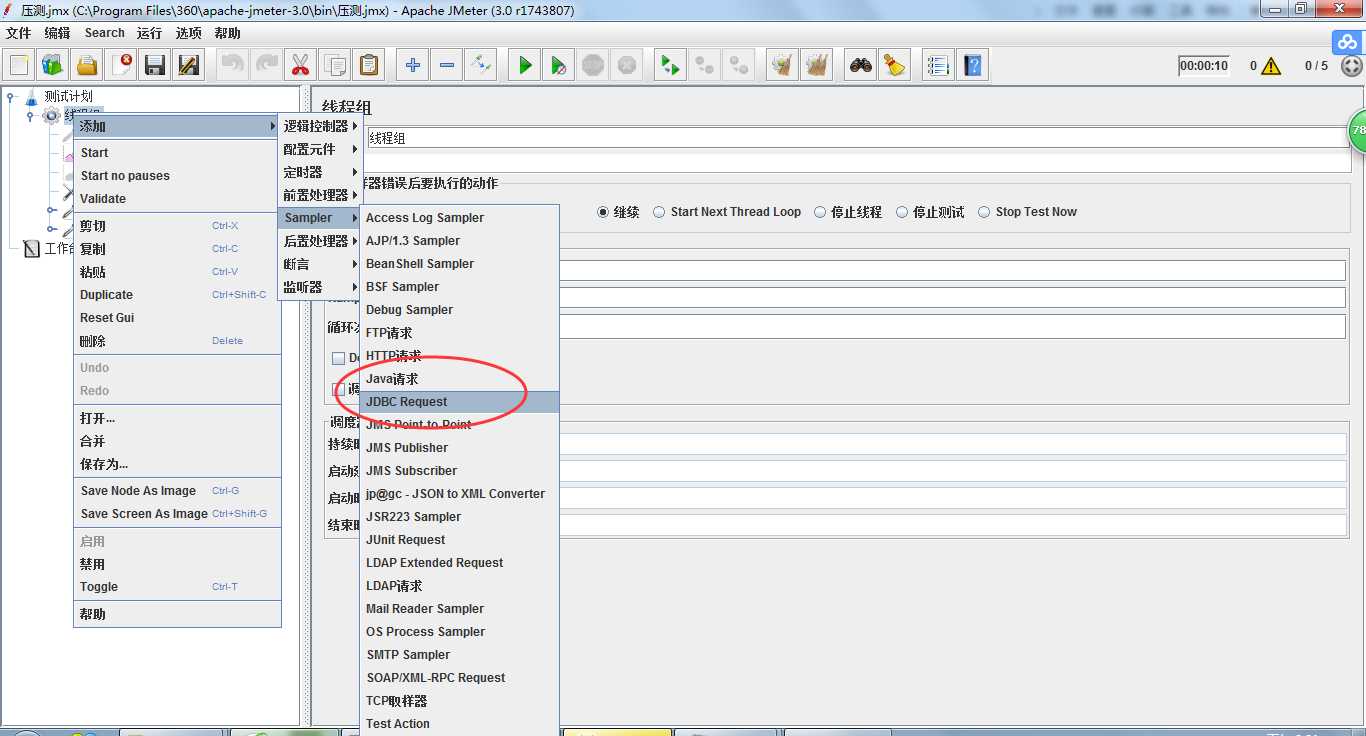The height and width of the screenshot is (736, 1366).
Task: Open the Help question mark icon
Action: [972, 66]
